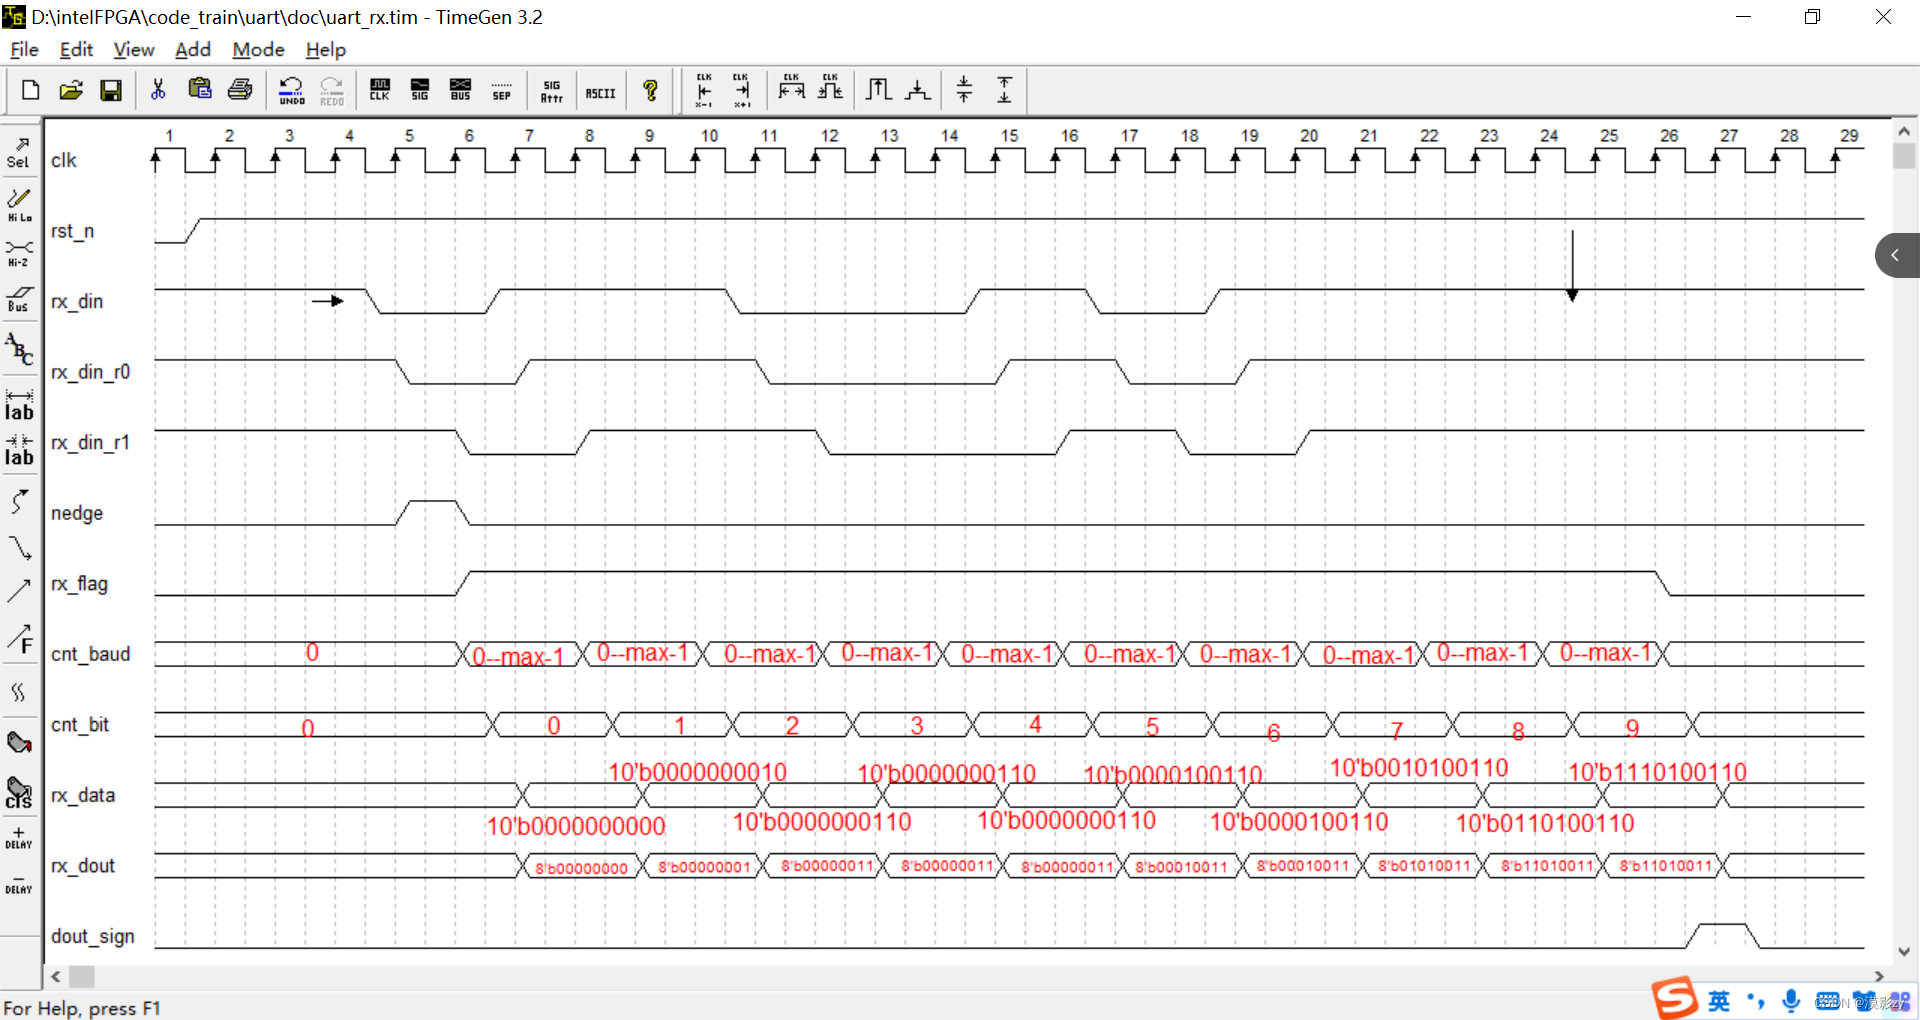Select the clk signal name
This screenshot has height=1020, width=1920.
(x=64, y=160)
